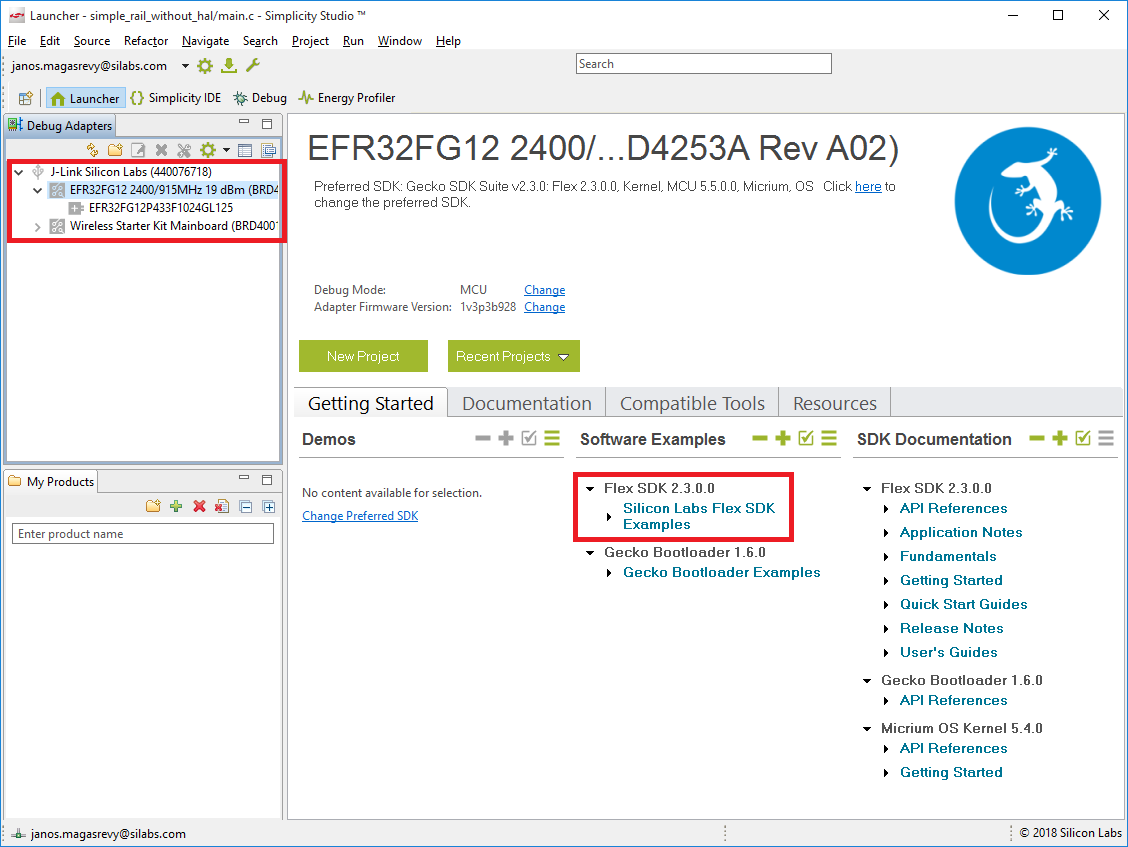Click red X delete in My Products
Screen dimensions: 1128x847
point(199,507)
